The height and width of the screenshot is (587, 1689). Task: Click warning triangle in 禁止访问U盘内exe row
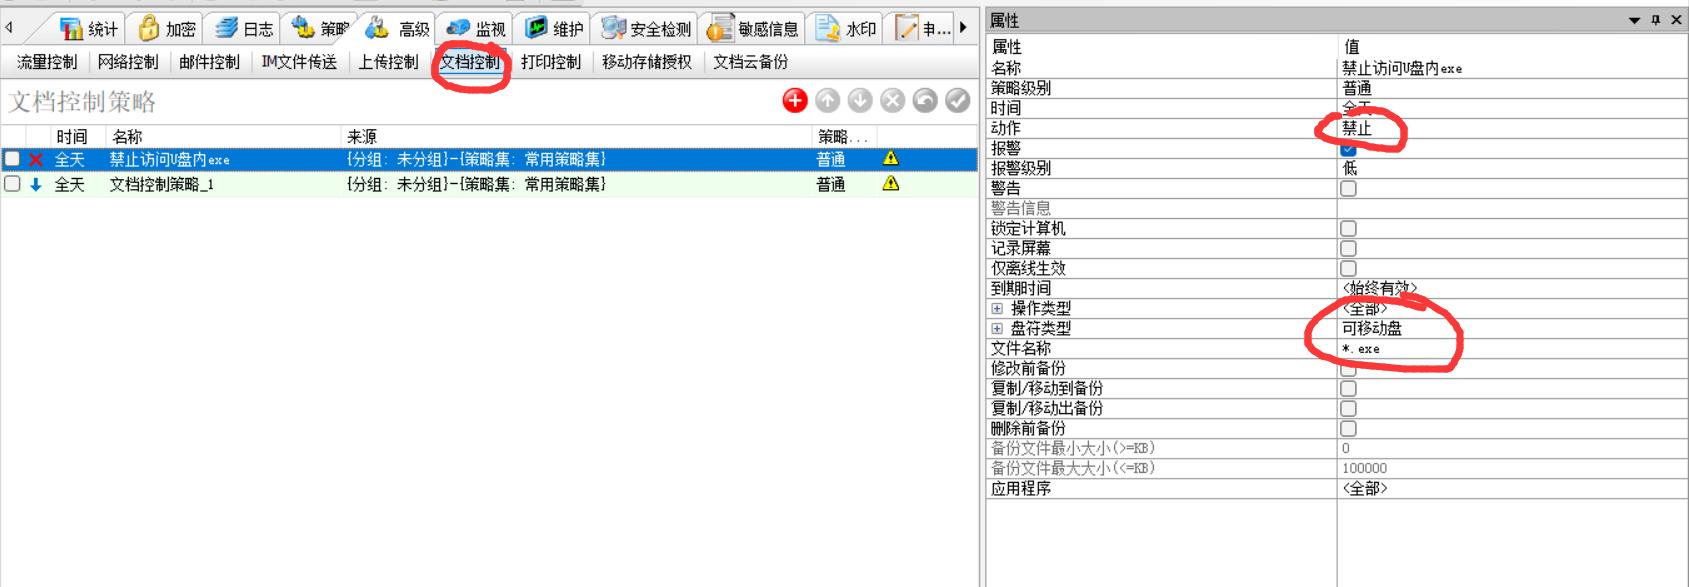pyautogui.click(x=891, y=158)
